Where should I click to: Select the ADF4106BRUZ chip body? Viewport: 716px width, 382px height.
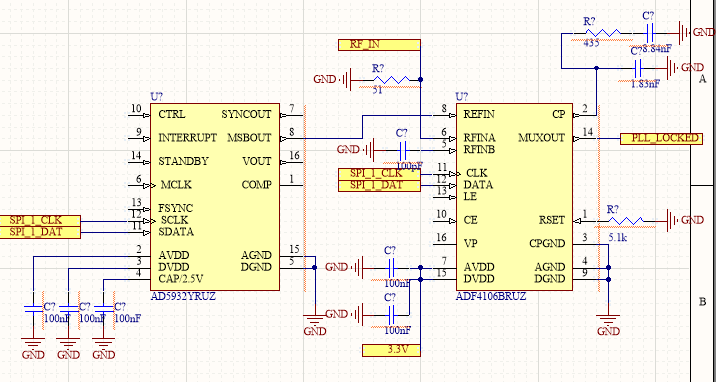coord(514,197)
